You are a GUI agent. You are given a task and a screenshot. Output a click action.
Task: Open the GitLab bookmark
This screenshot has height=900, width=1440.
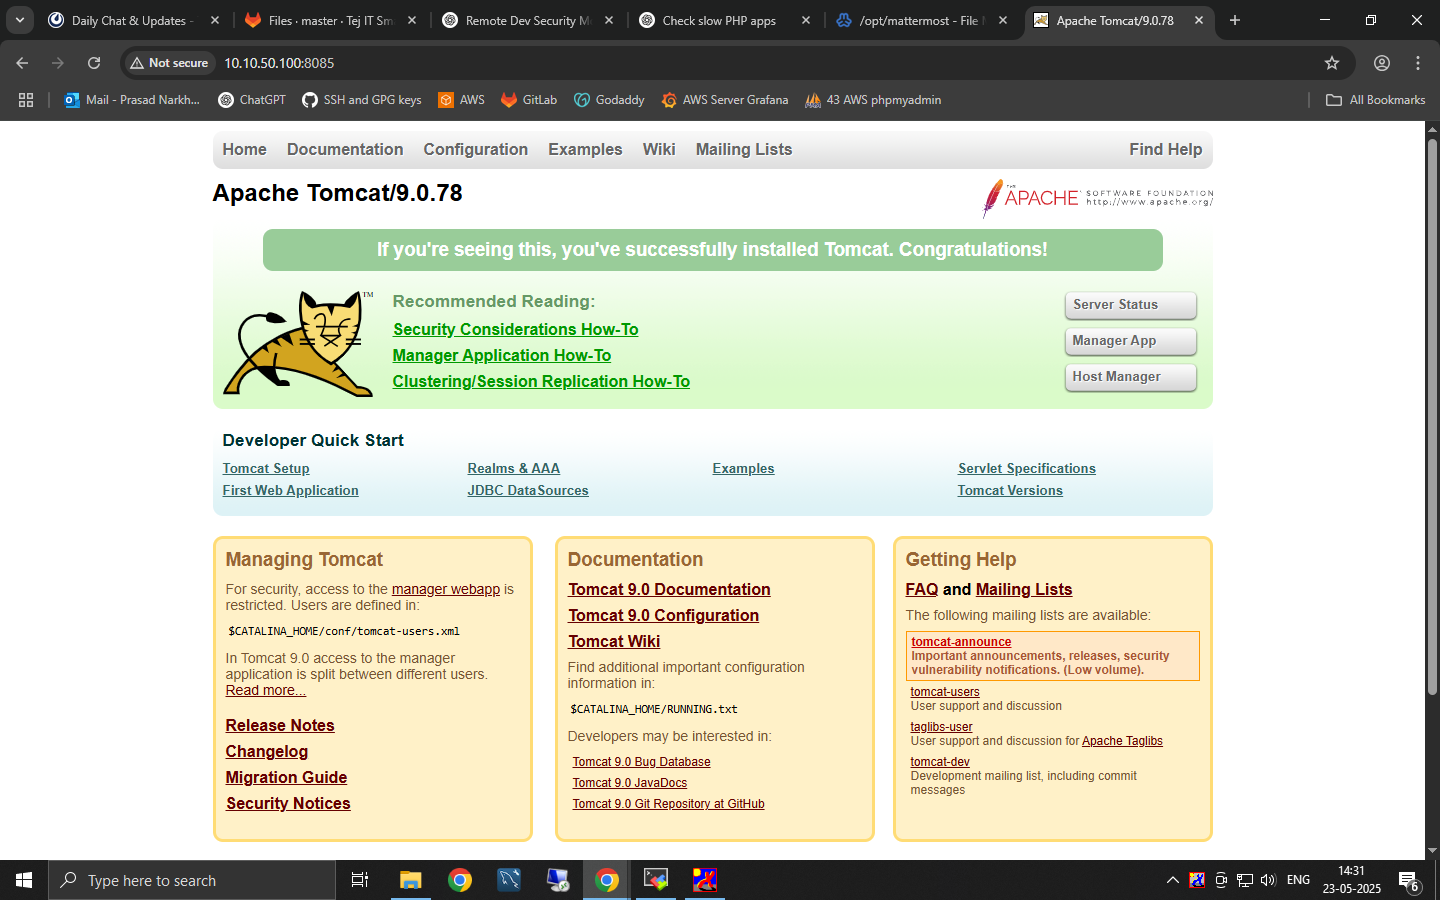point(529,100)
